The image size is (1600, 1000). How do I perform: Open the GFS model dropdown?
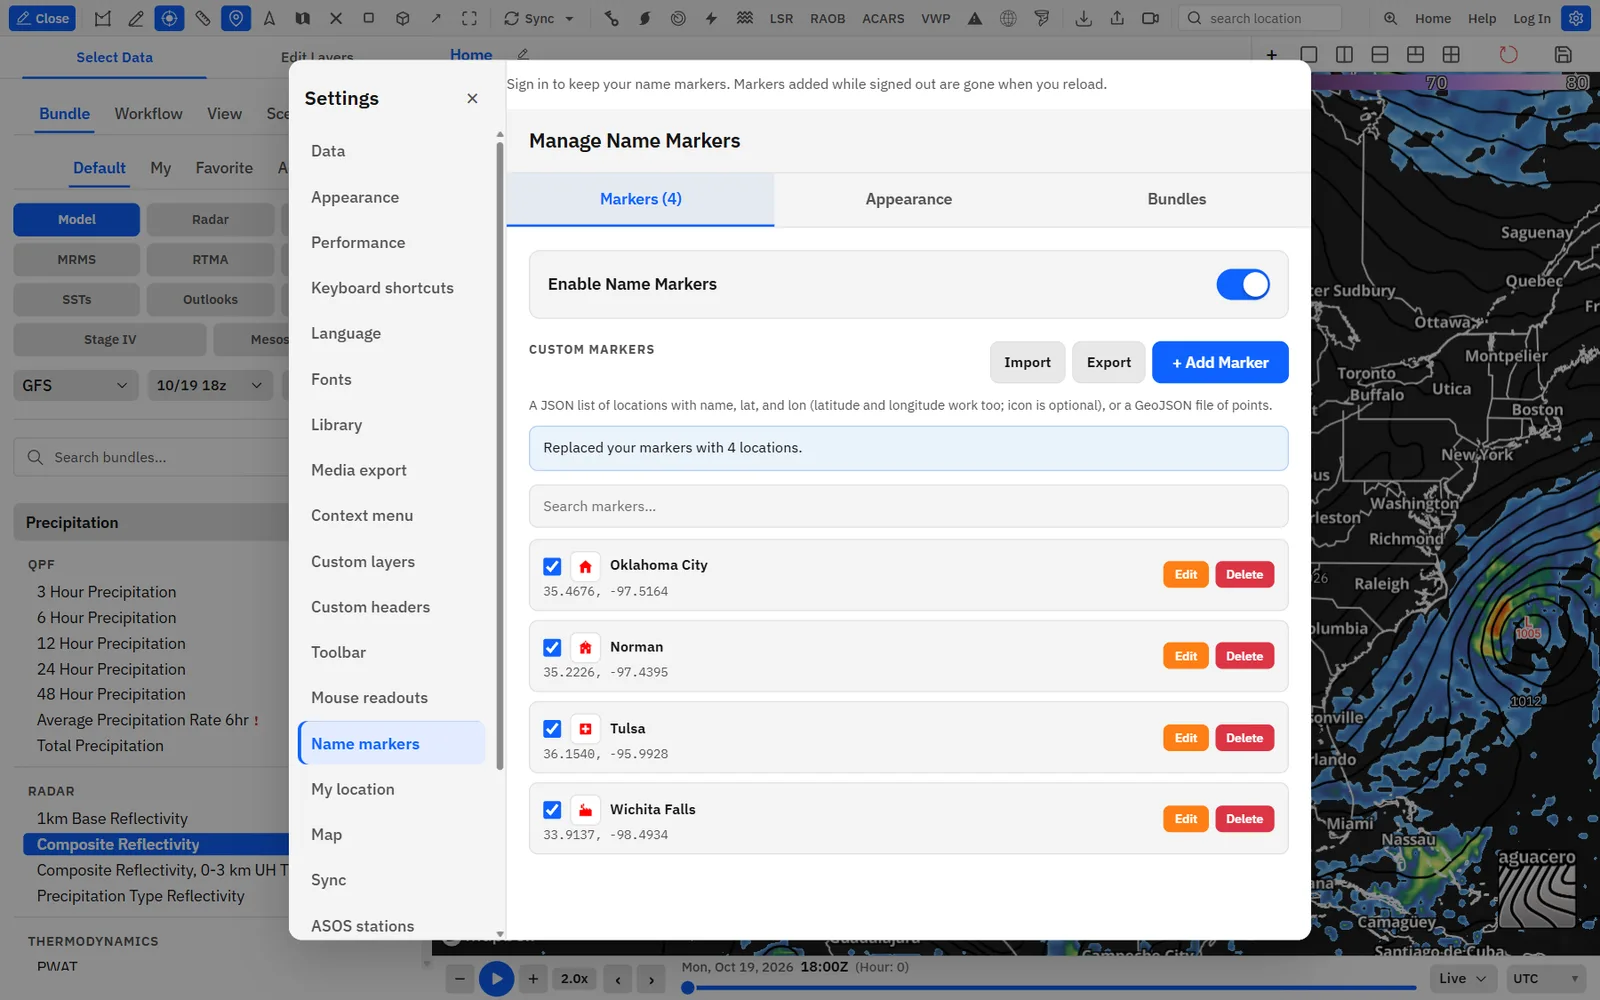click(x=75, y=385)
